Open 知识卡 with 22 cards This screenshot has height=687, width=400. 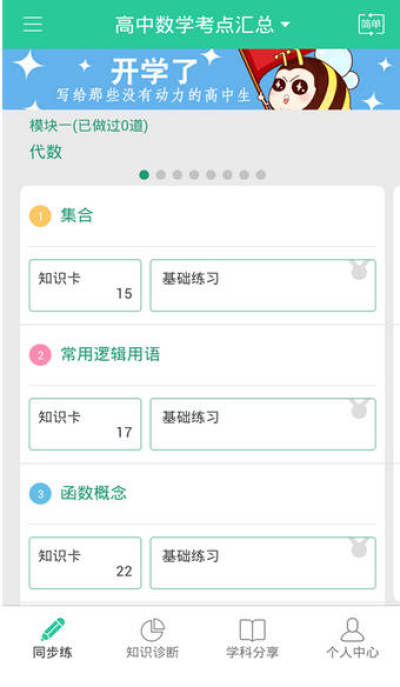pos(85,563)
